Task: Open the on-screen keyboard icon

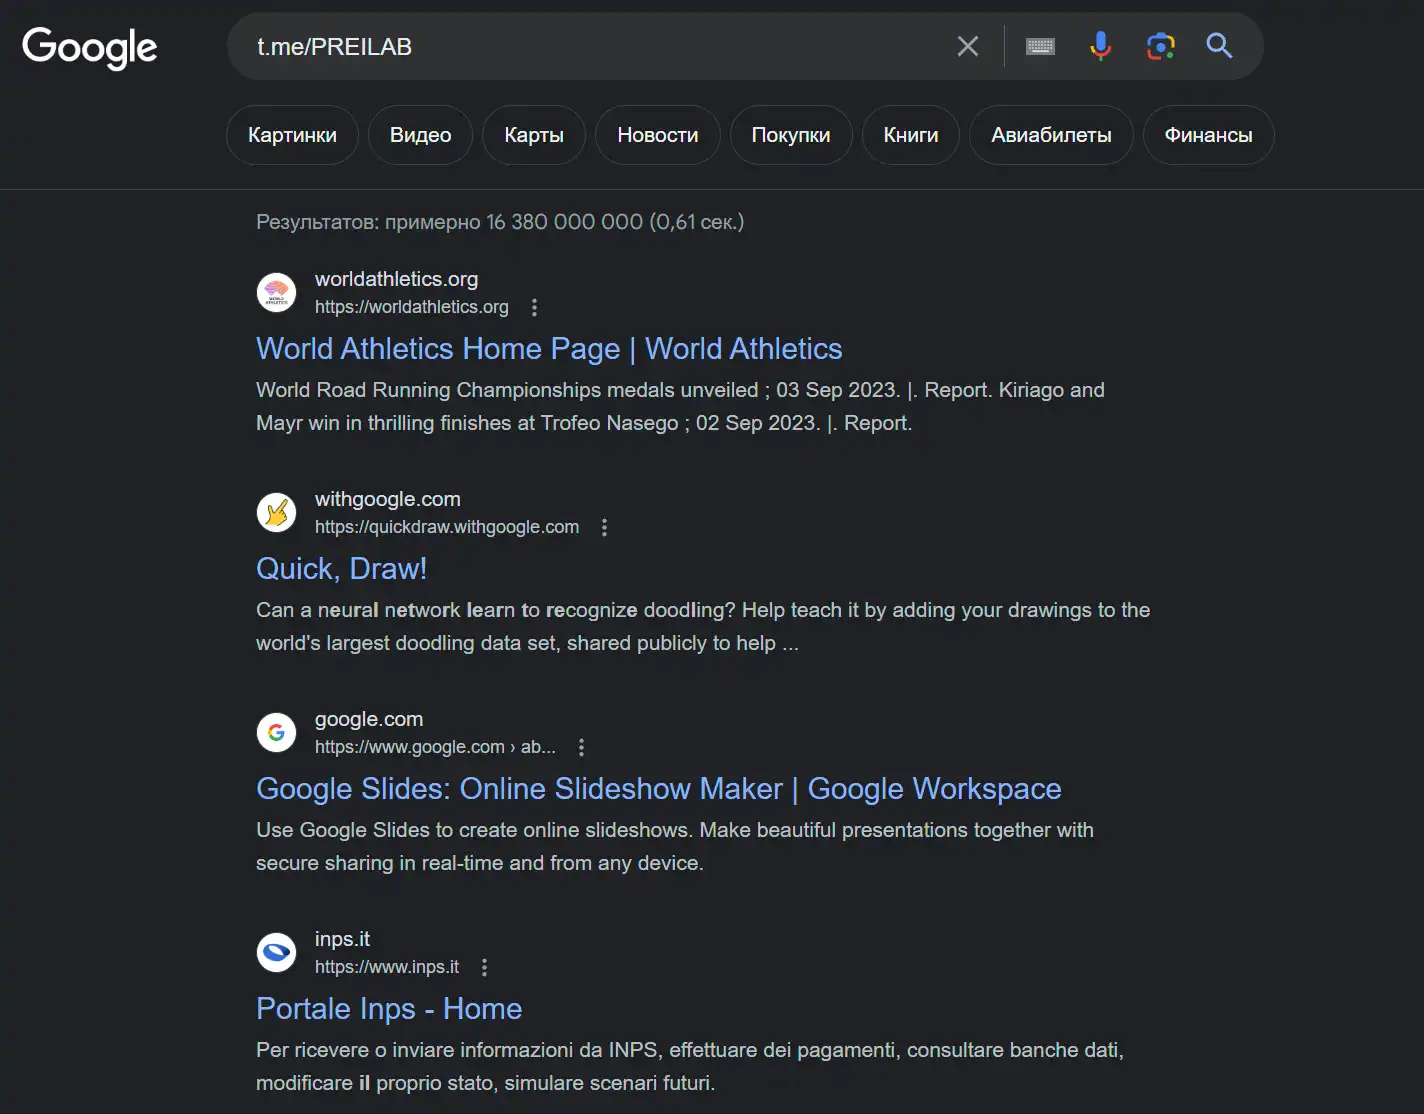Action: pos(1040,46)
